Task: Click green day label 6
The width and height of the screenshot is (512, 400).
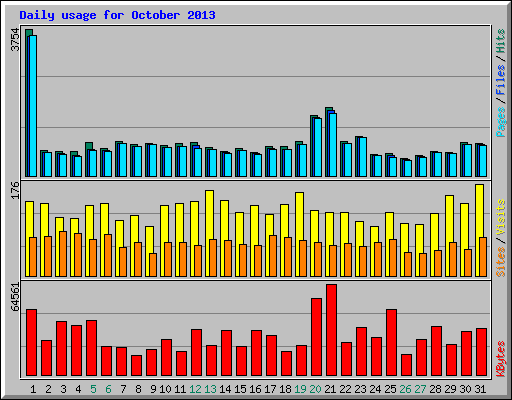Action: pyautogui.click(x=108, y=389)
